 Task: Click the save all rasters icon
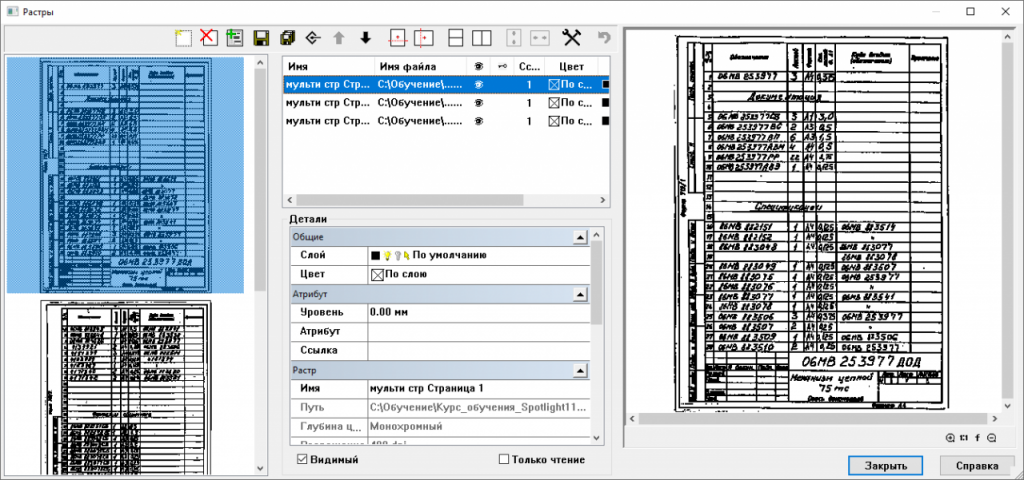tap(287, 38)
